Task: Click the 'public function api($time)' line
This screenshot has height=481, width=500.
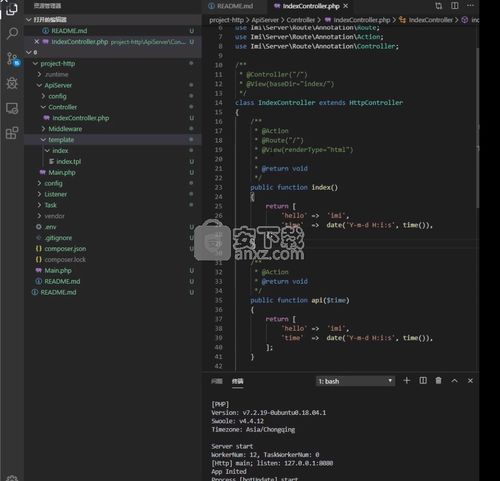Action: point(300,300)
